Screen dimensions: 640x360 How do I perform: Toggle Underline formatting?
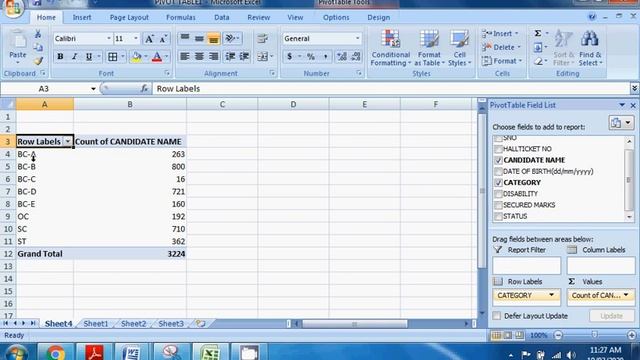(x=89, y=57)
